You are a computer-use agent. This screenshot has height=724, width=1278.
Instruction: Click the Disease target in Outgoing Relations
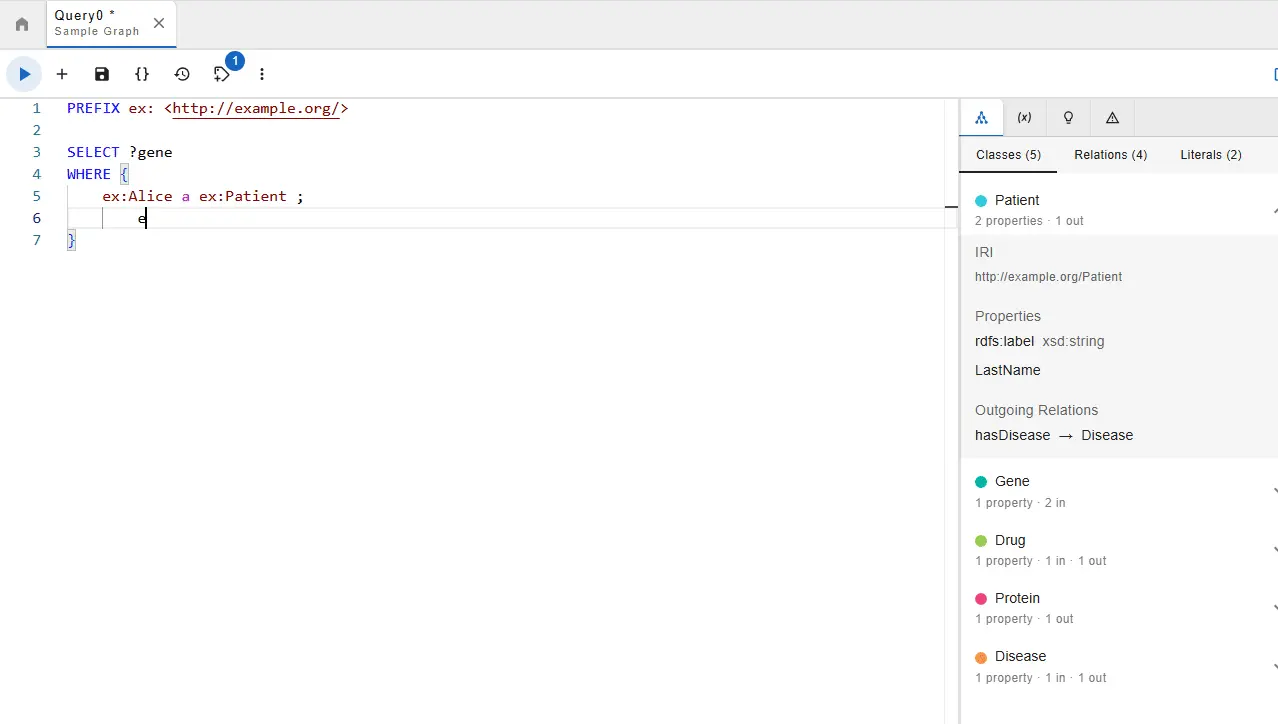[1107, 435]
